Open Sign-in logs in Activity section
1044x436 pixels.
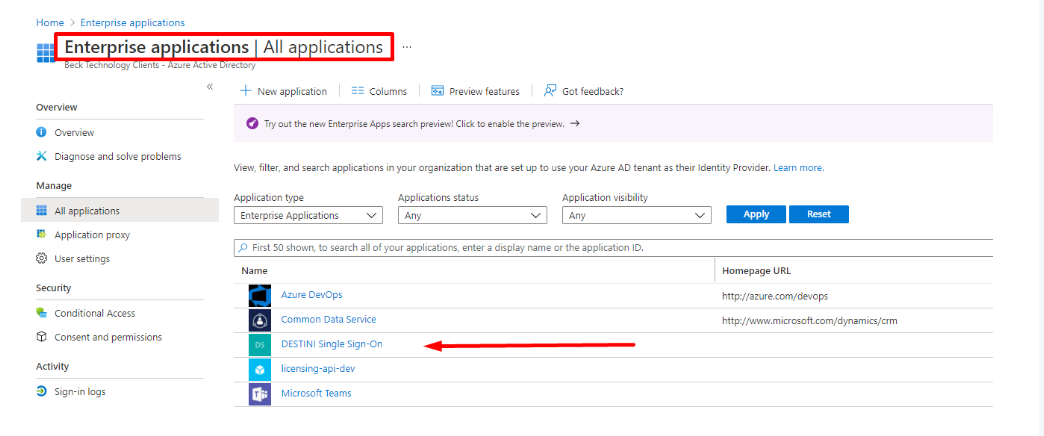(80, 392)
